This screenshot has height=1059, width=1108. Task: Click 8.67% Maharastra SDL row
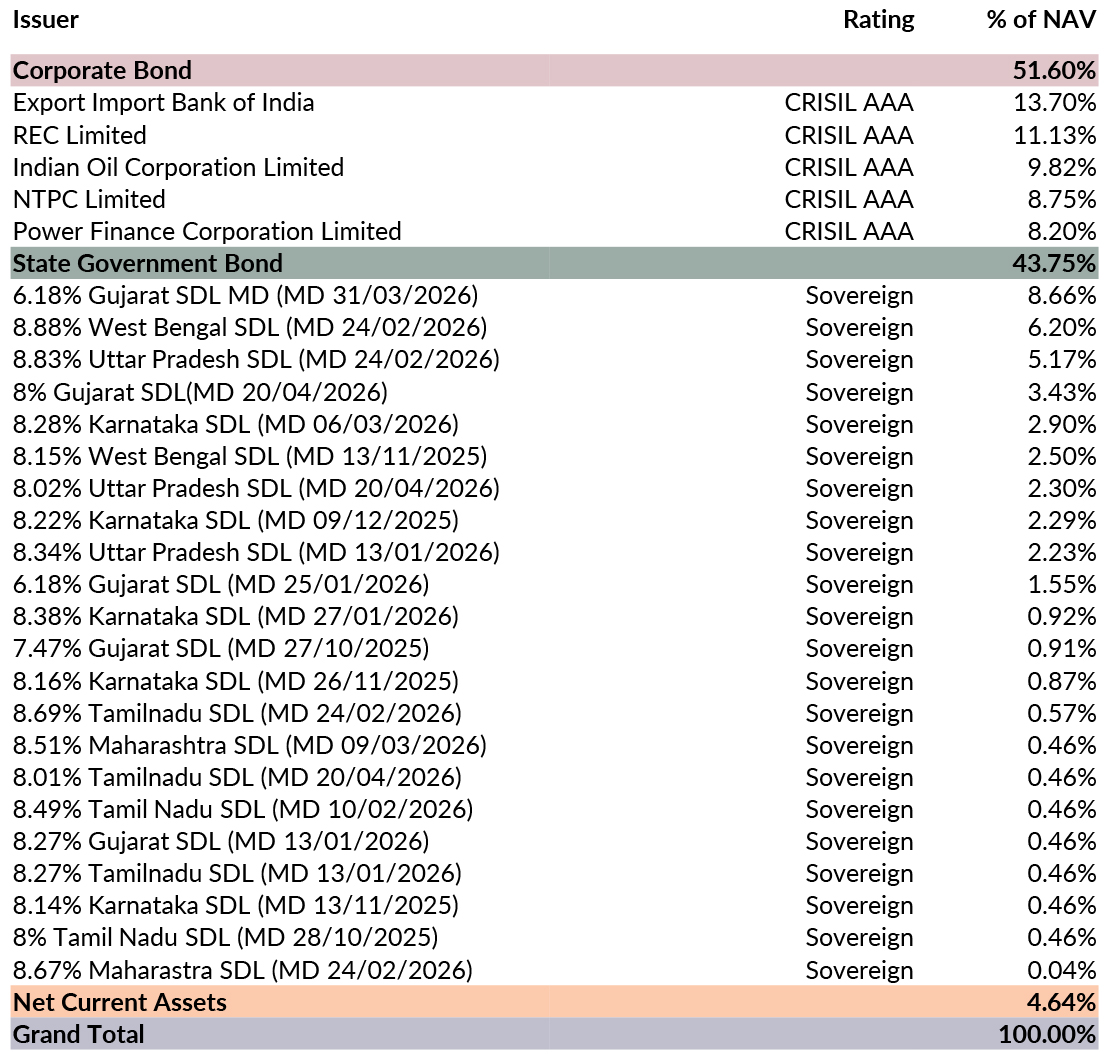[242, 970]
